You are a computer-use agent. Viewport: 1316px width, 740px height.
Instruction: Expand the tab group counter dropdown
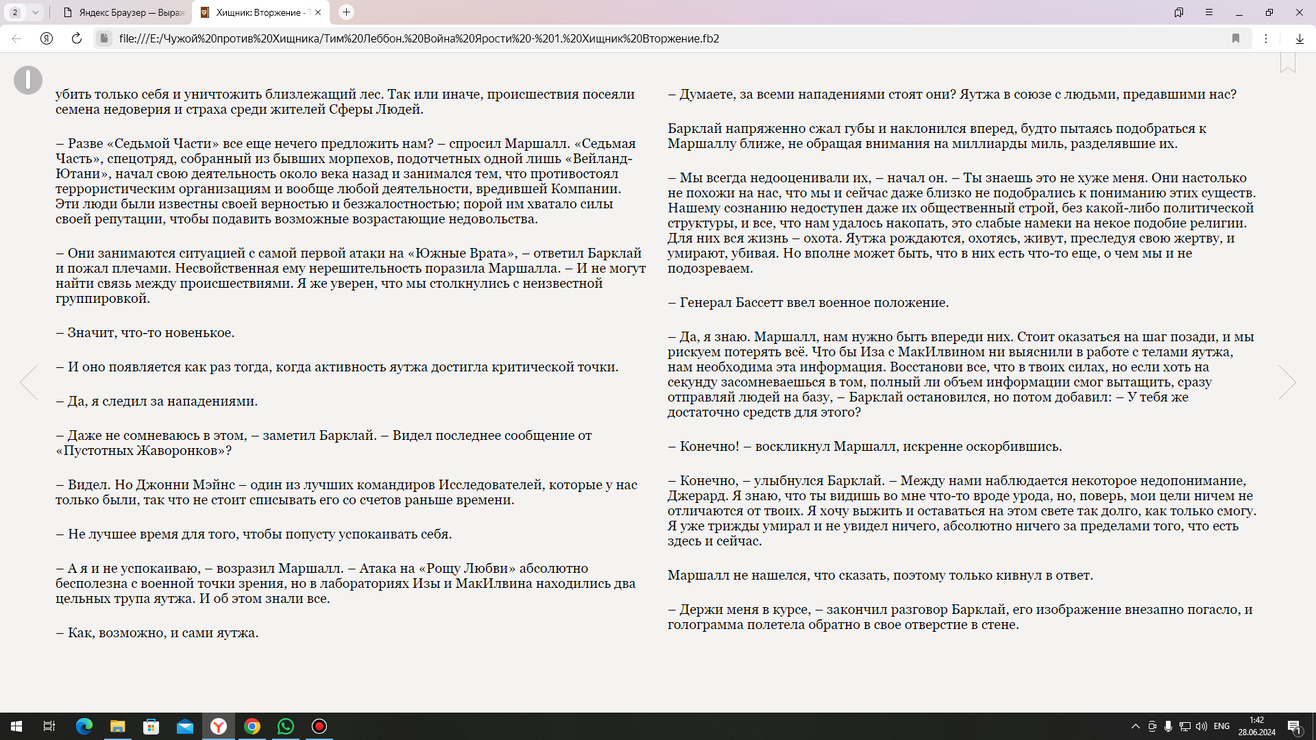(x=36, y=12)
